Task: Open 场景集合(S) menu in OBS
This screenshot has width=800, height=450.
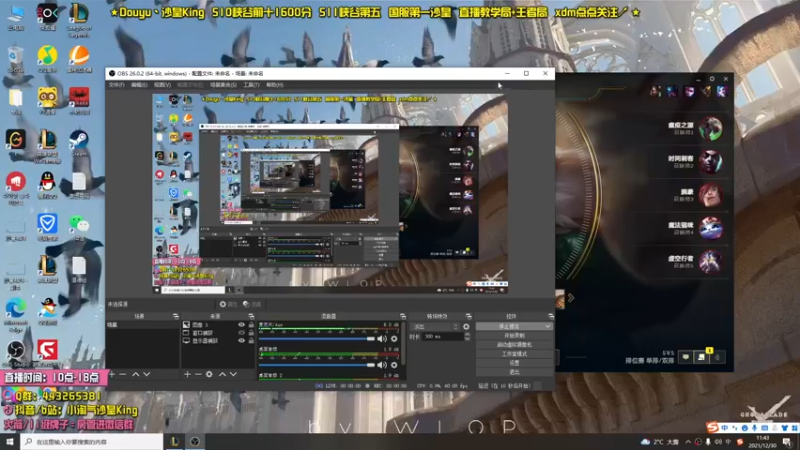Action: tap(223, 85)
